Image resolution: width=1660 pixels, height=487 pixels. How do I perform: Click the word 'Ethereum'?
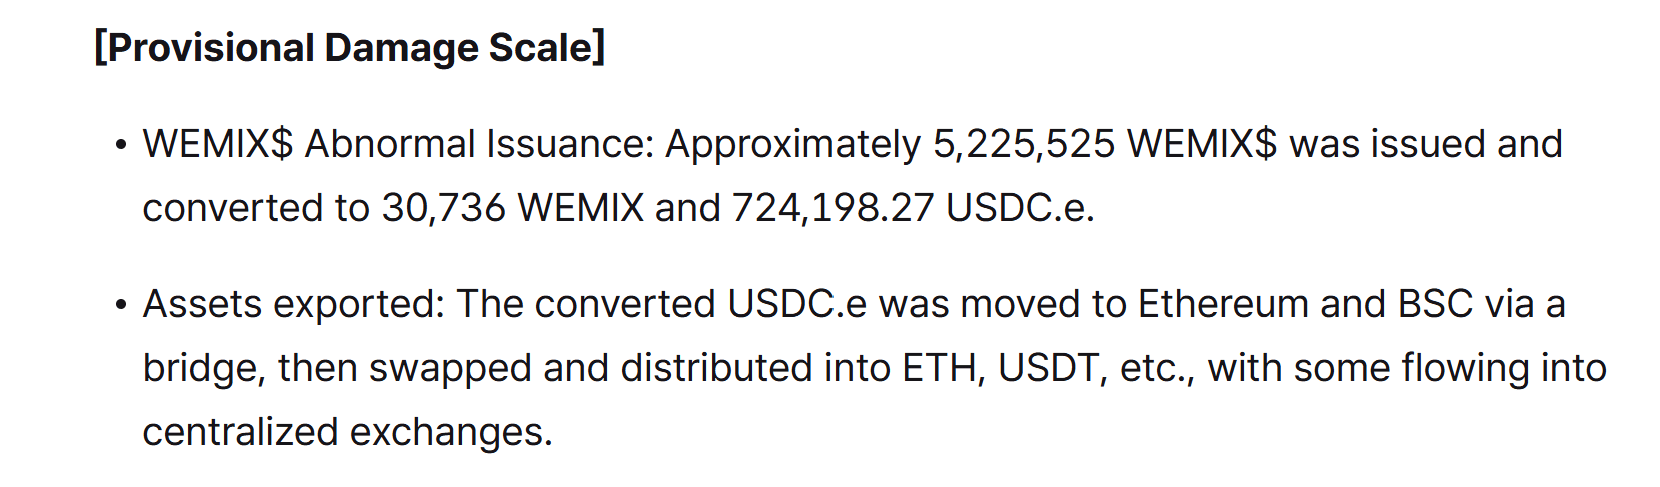1223,304
